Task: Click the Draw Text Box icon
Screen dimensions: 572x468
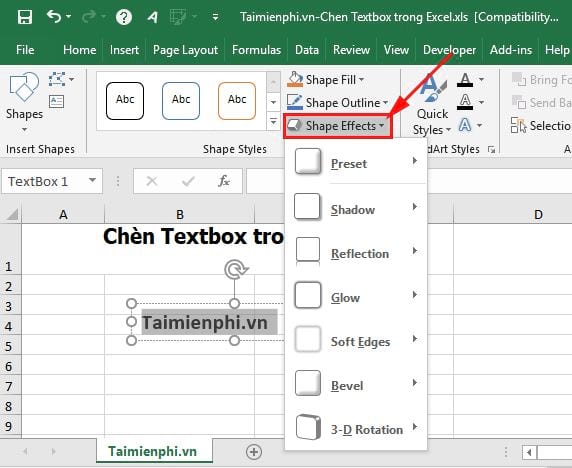Action: tap(57, 101)
